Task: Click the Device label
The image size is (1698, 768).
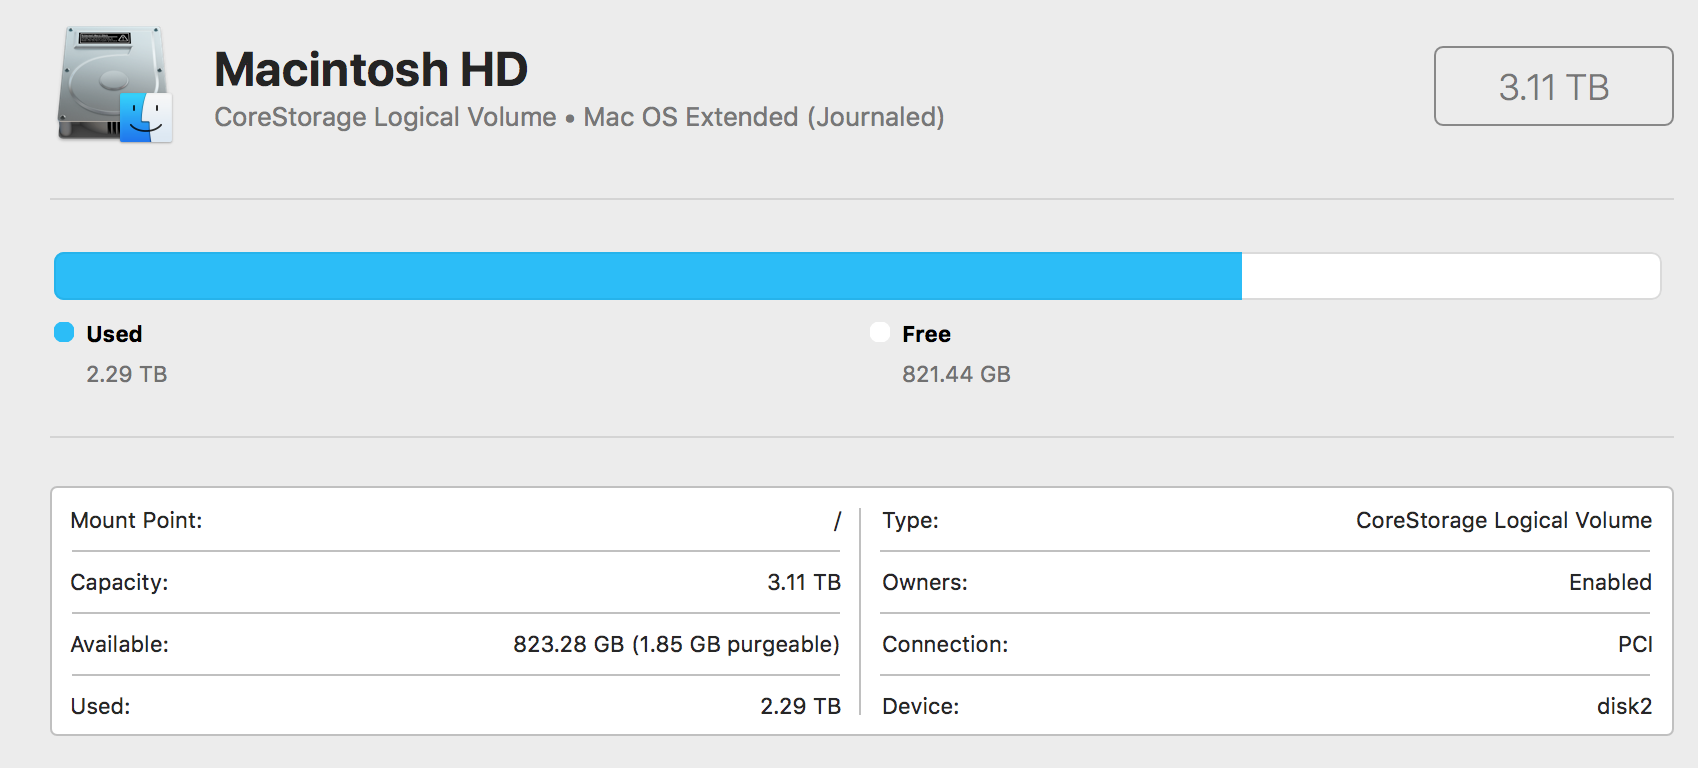Action: [920, 706]
